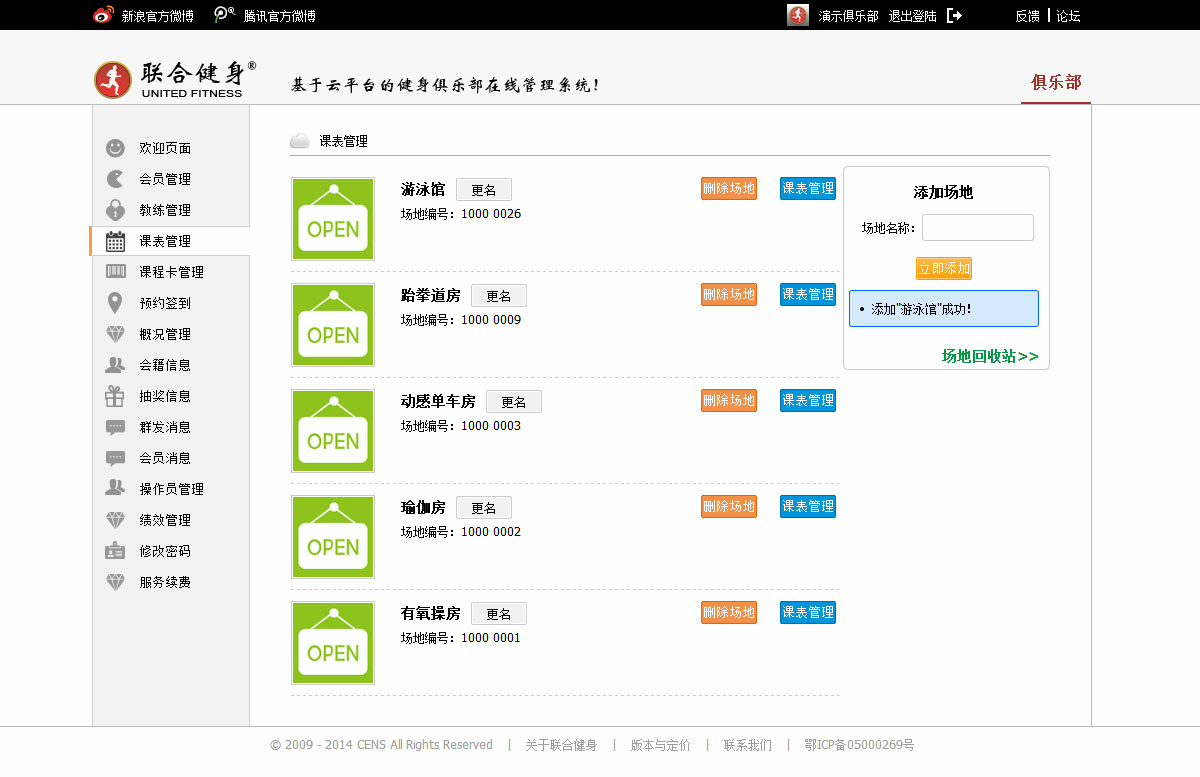1200x777 pixels.
Task: Click the Tencent Weibo icon in top bar
Action: point(225,15)
